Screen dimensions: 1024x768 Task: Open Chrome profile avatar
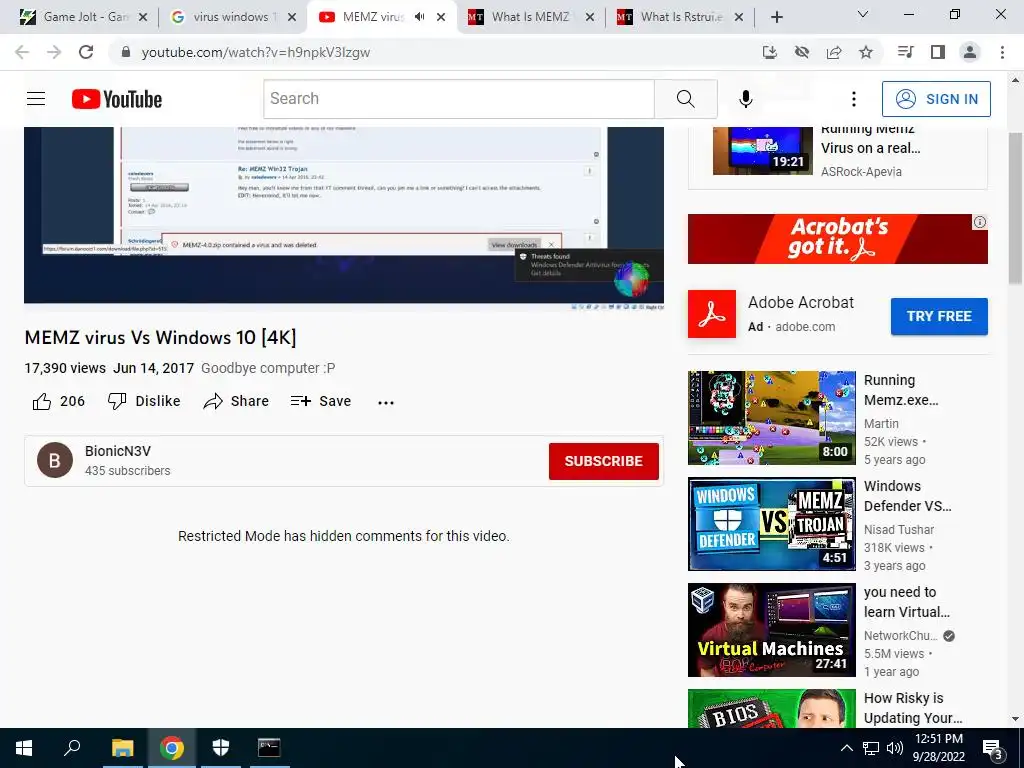[x=970, y=52]
